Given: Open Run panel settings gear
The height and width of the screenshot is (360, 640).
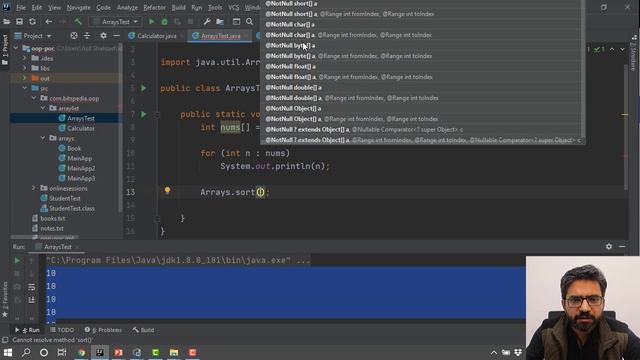Looking at the screenshot, I should click(609, 247).
